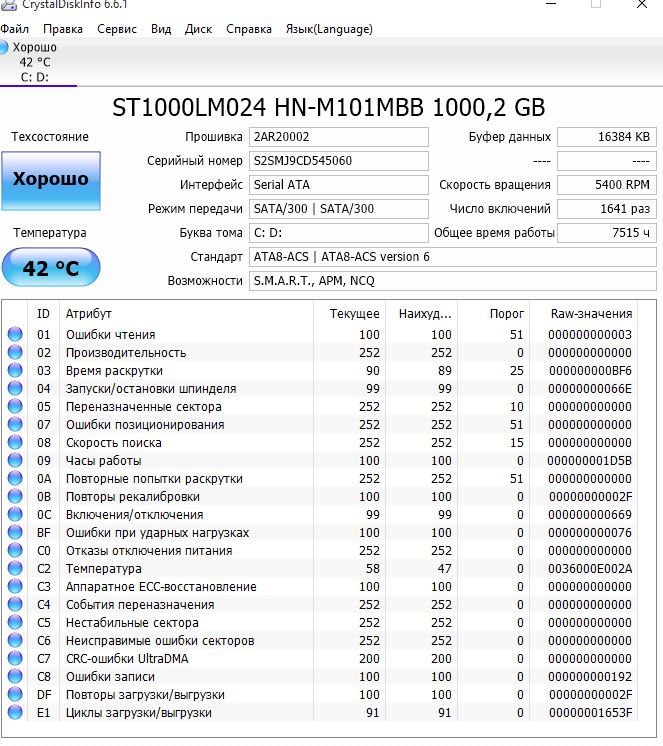Click the 42 °C temperature button
Viewport: 663px width, 746px height.
tap(50, 269)
